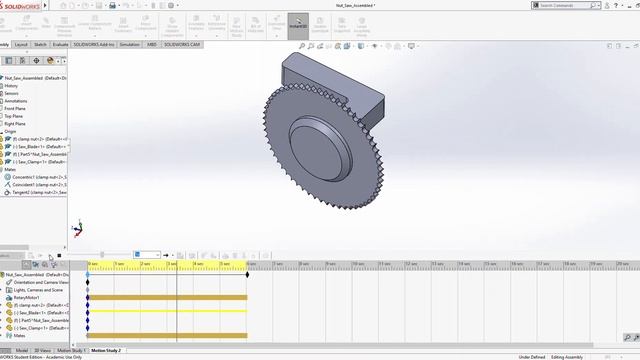
Task: Open the MBD tab
Action: tap(152, 44)
